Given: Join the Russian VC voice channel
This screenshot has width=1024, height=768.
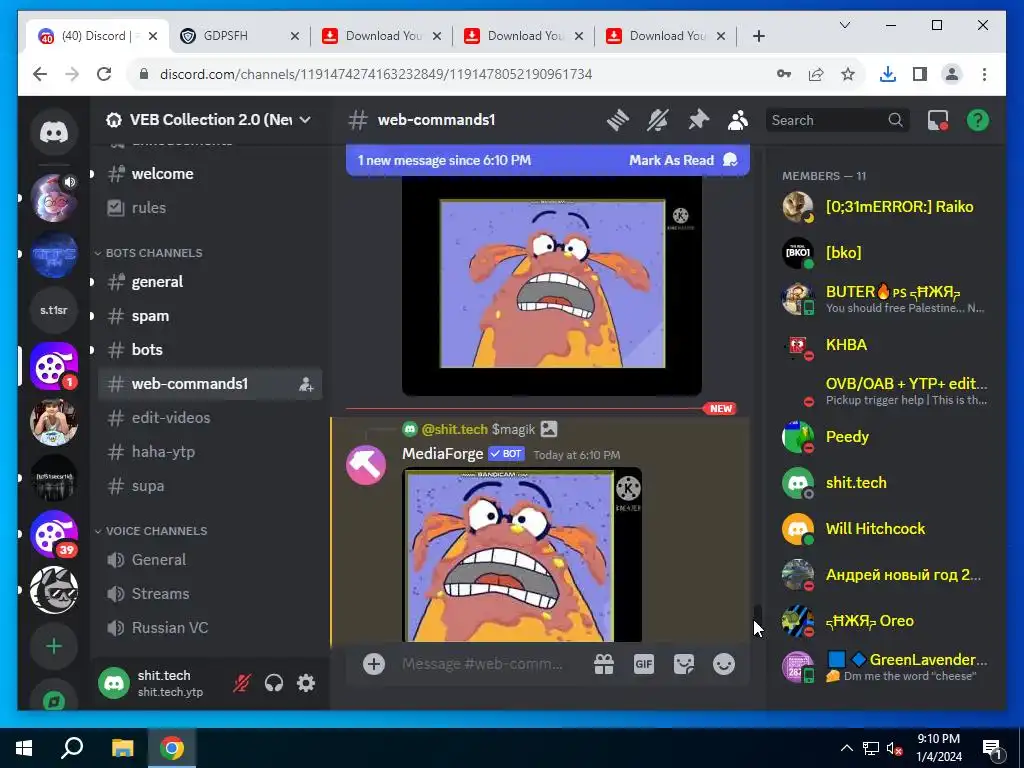Looking at the screenshot, I should (x=210, y=628).
